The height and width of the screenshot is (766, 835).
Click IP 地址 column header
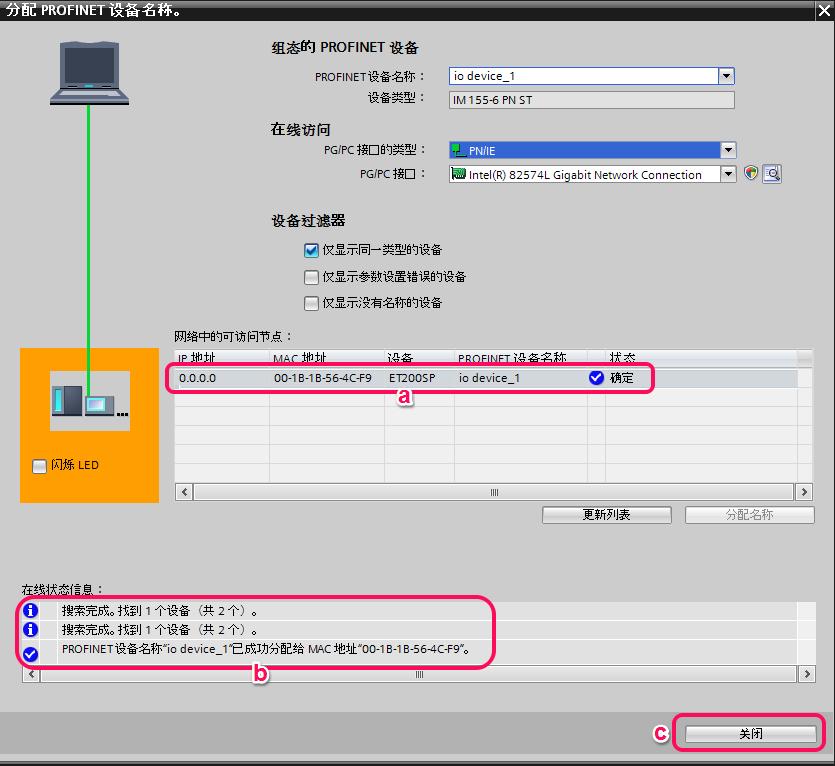(x=222, y=357)
